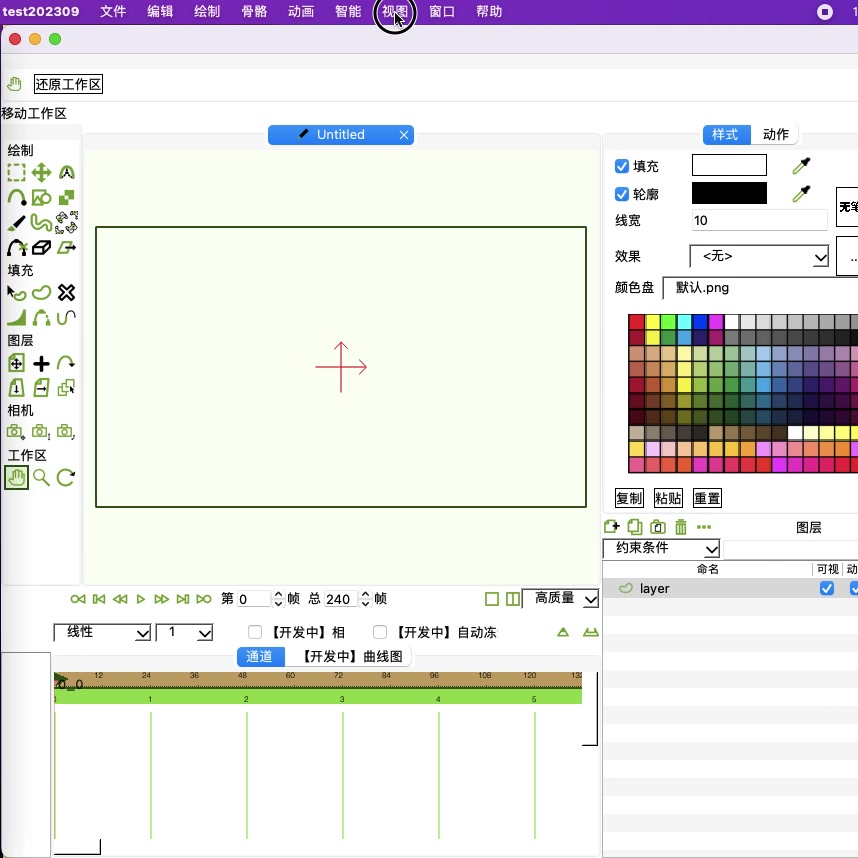858x858 pixels.
Task: Pick the eraser tool in drawing section
Action: point(41,247)
